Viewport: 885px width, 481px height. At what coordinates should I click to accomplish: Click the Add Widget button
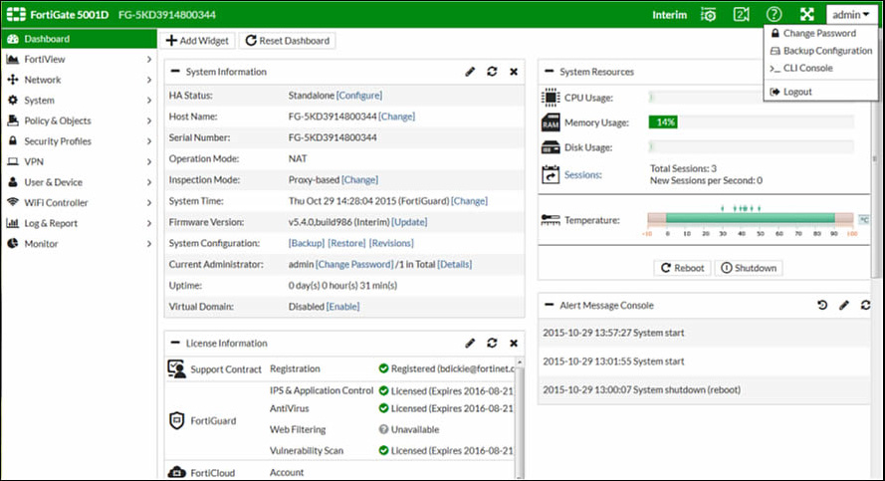click(x=198, y=41)
